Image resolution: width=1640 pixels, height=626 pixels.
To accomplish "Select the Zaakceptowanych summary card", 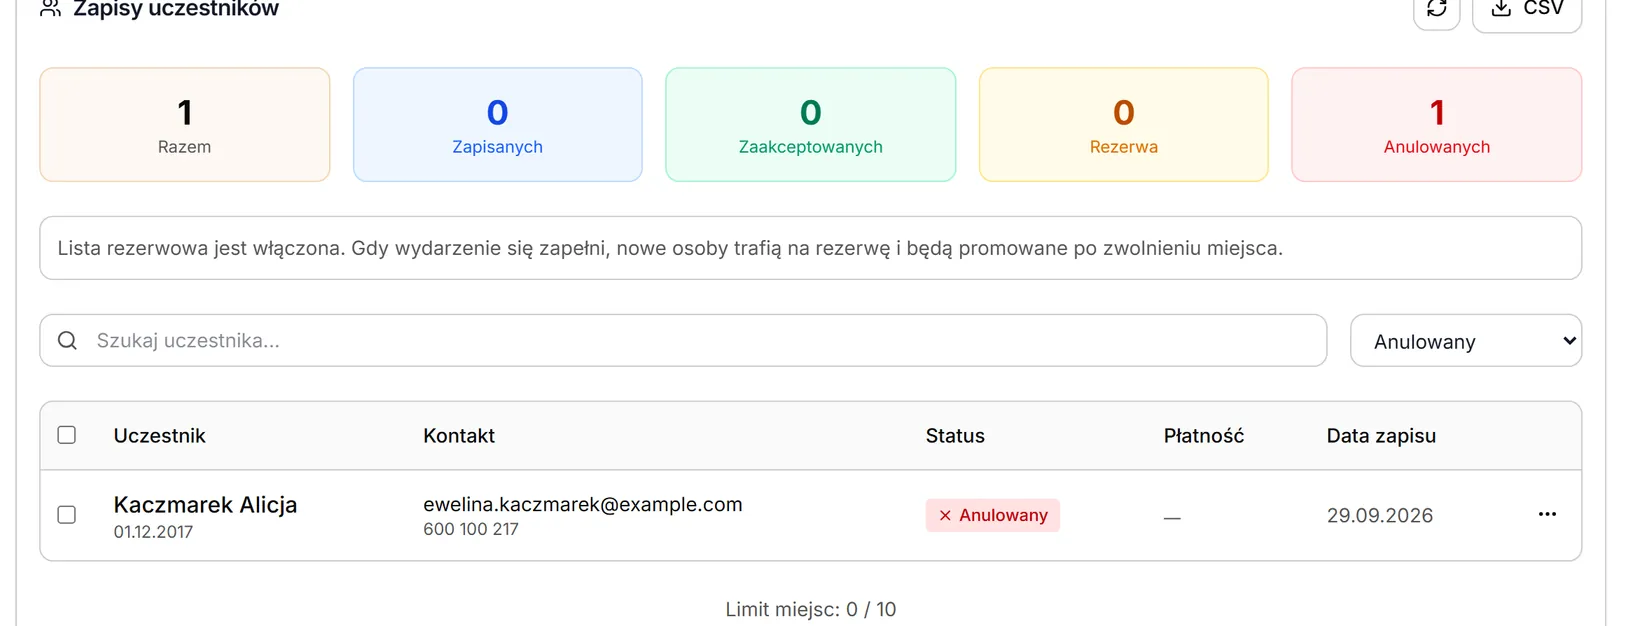I will 811,125.
